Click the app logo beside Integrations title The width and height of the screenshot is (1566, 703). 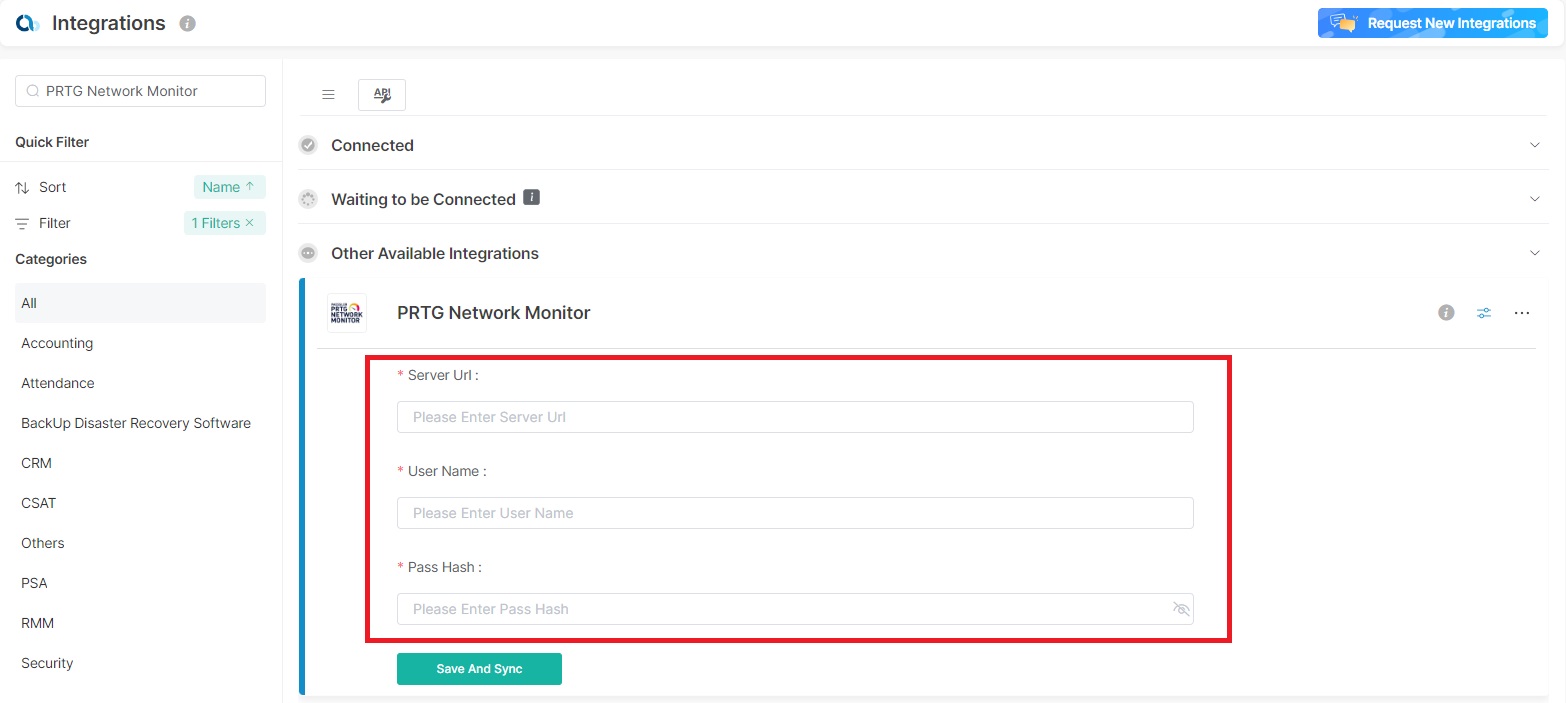coord(27,23)
